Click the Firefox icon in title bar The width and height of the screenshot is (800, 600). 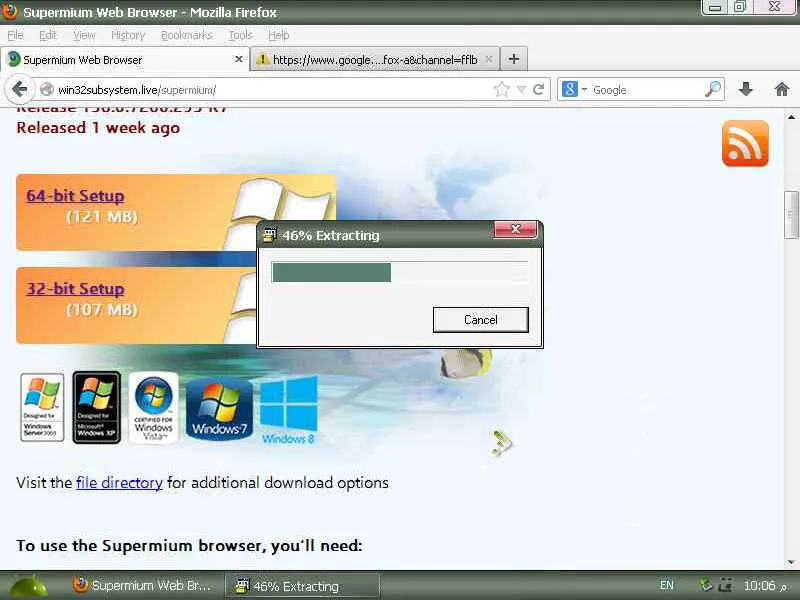point(10,11)
